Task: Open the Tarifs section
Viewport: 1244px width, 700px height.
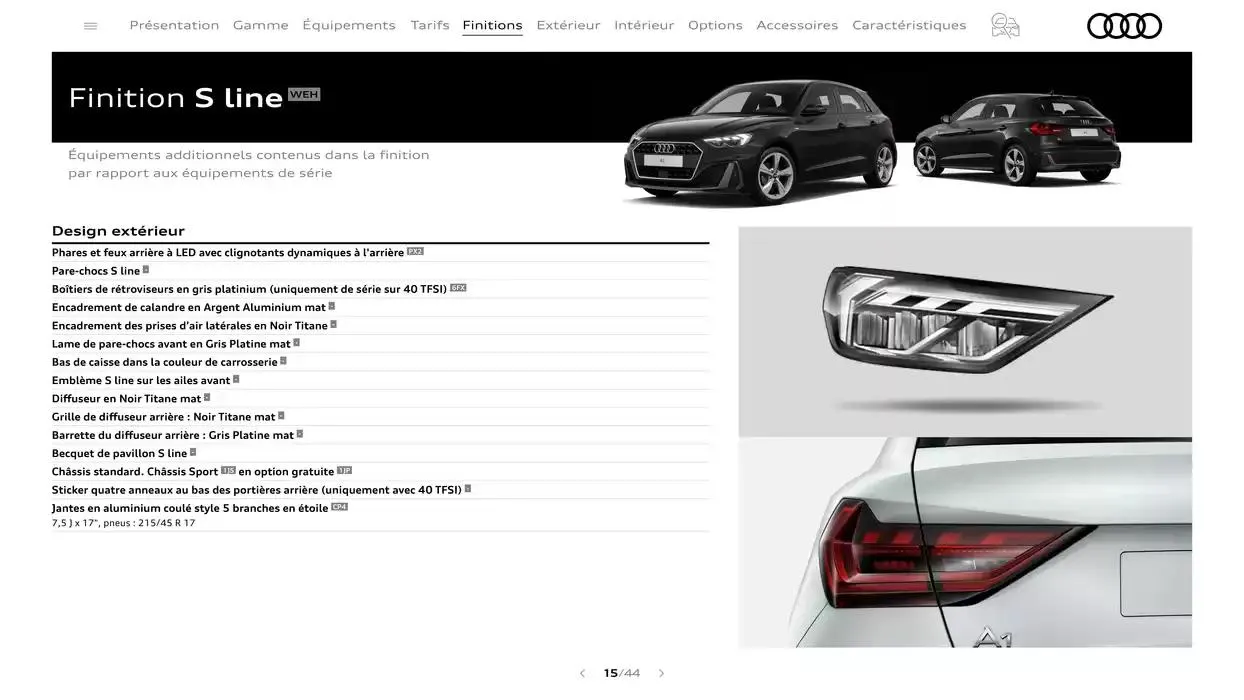Action: (x=429, y=25)
